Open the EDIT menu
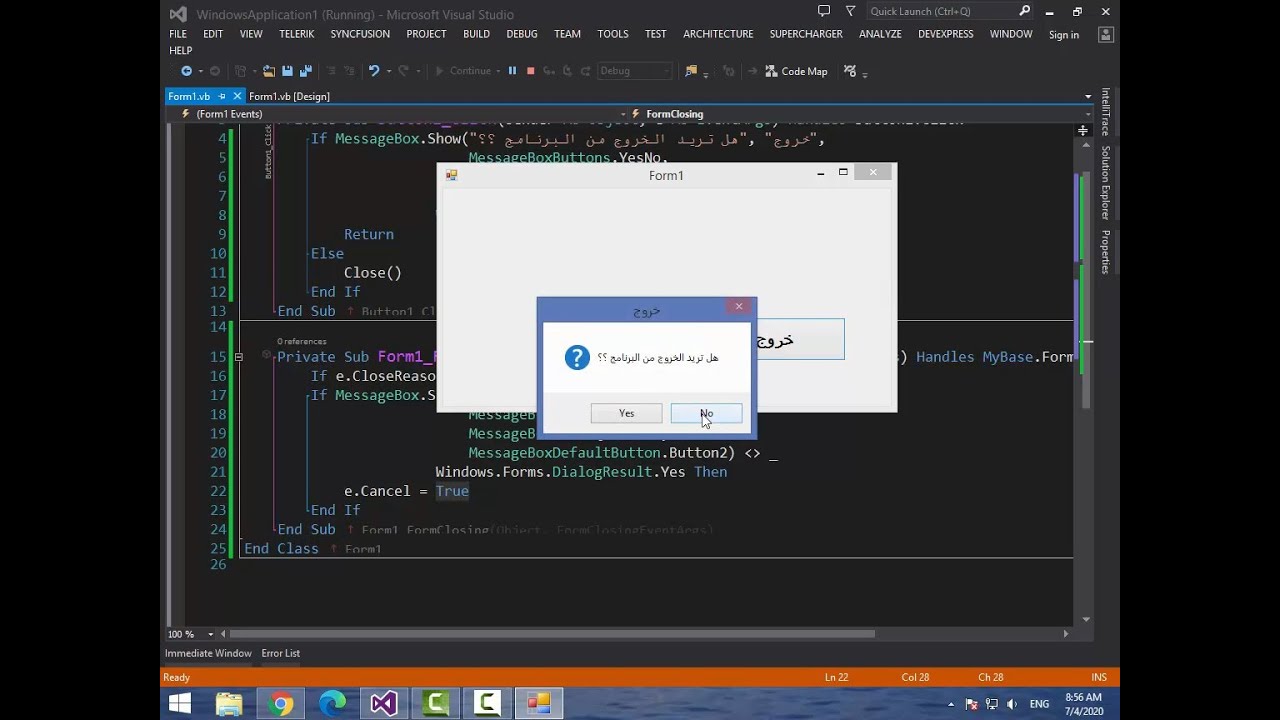Image resolution: width=1280 pixels, height=720 pixels. [213, 34]
